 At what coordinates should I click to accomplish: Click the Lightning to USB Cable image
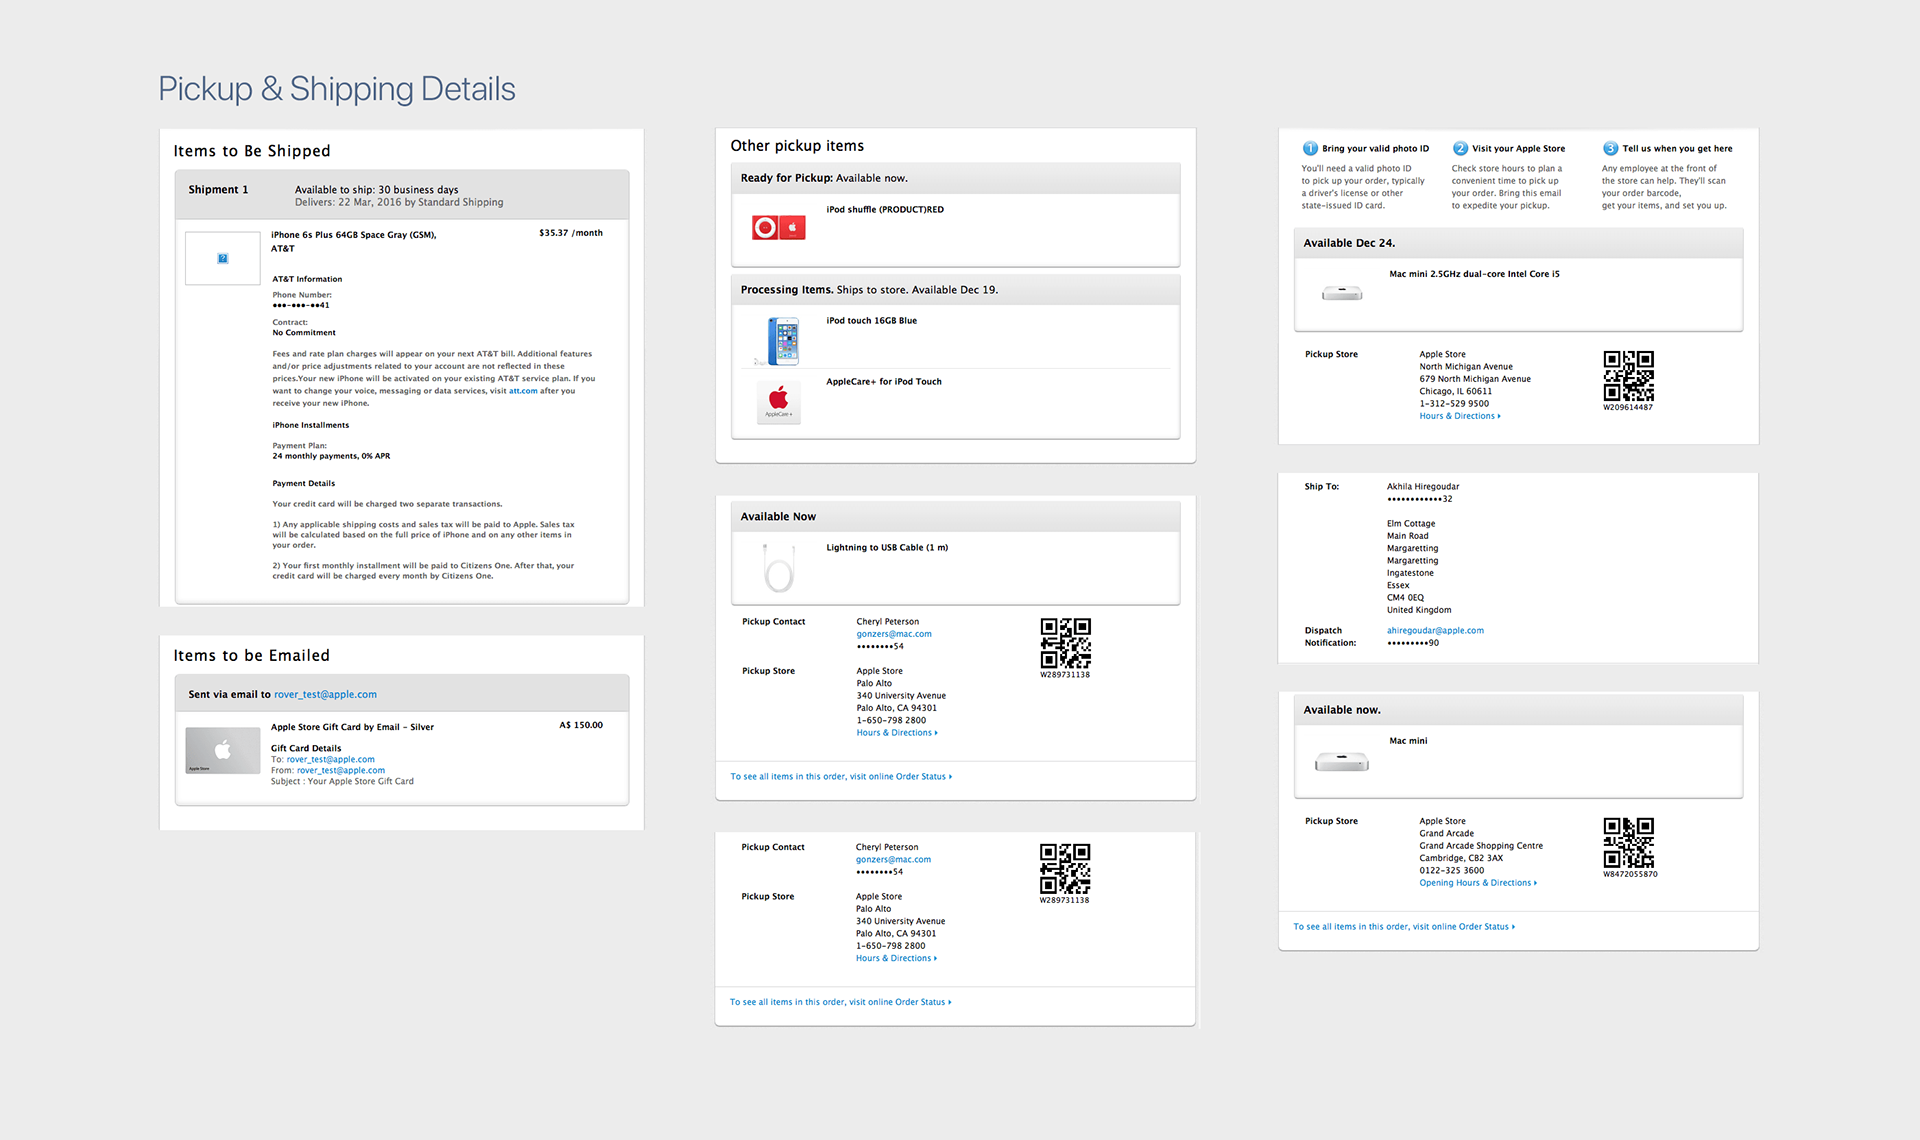(778, 567)
